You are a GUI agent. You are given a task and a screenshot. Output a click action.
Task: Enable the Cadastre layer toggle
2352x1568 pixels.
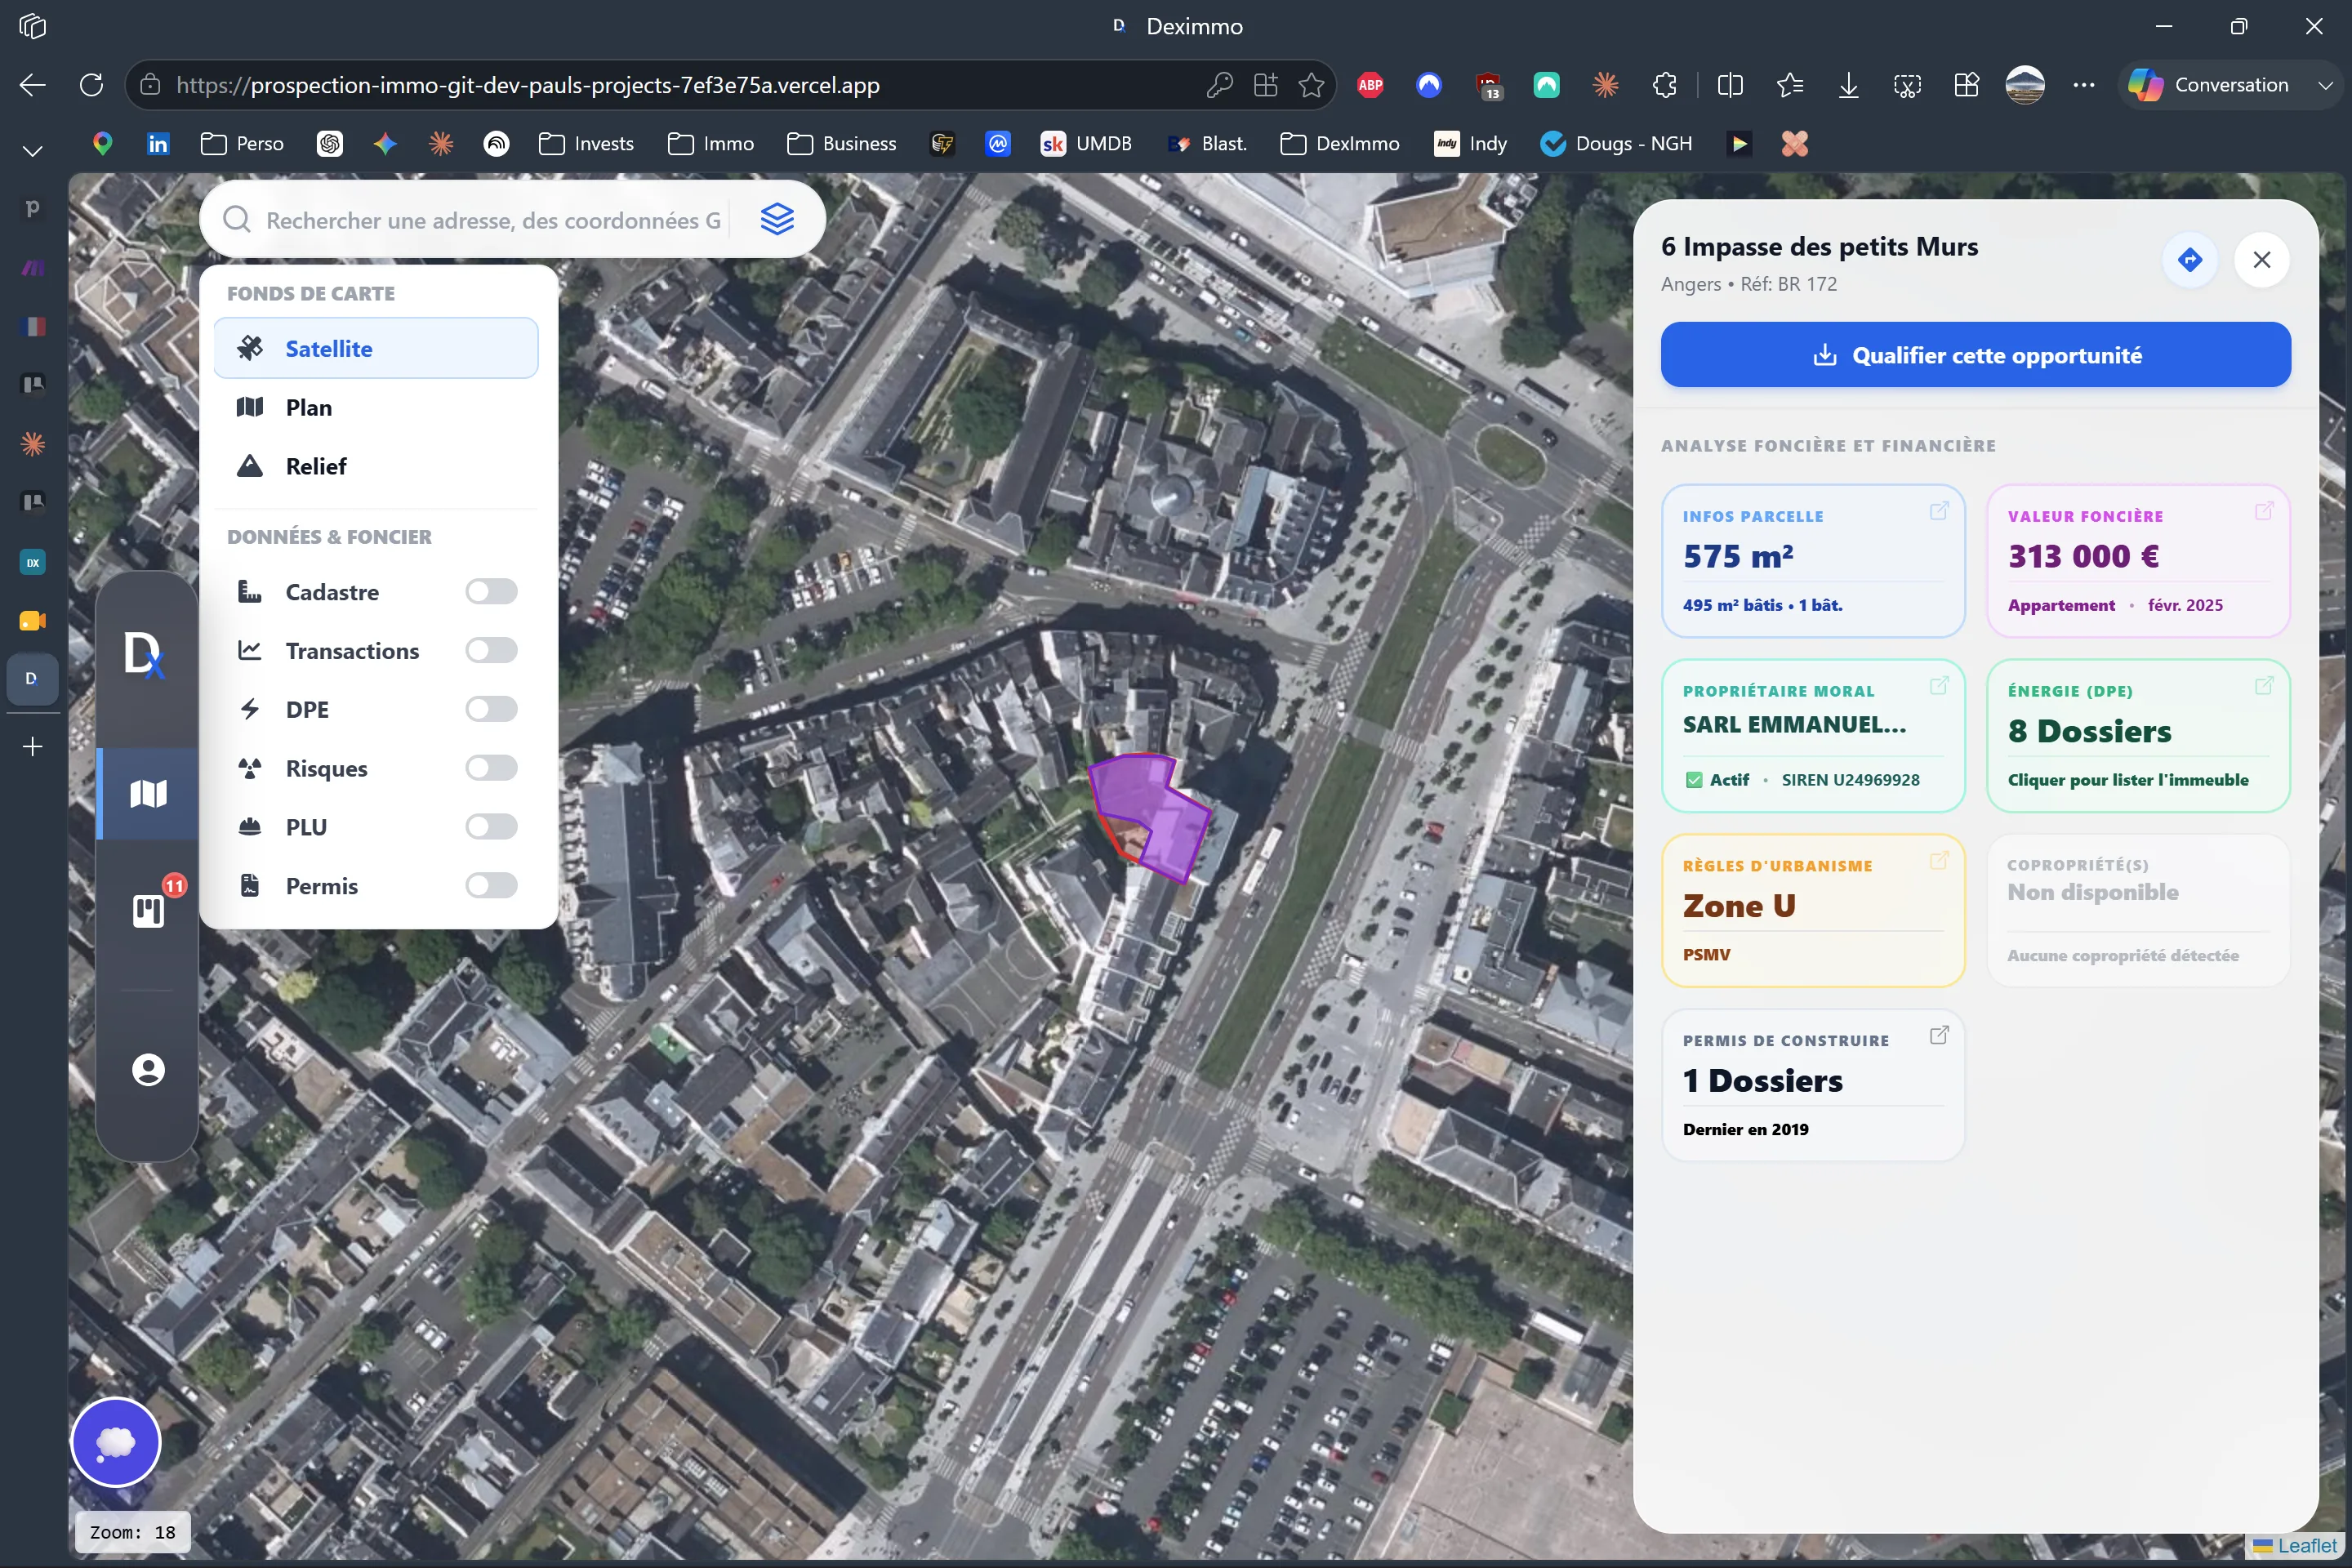[x=491, y=592]
